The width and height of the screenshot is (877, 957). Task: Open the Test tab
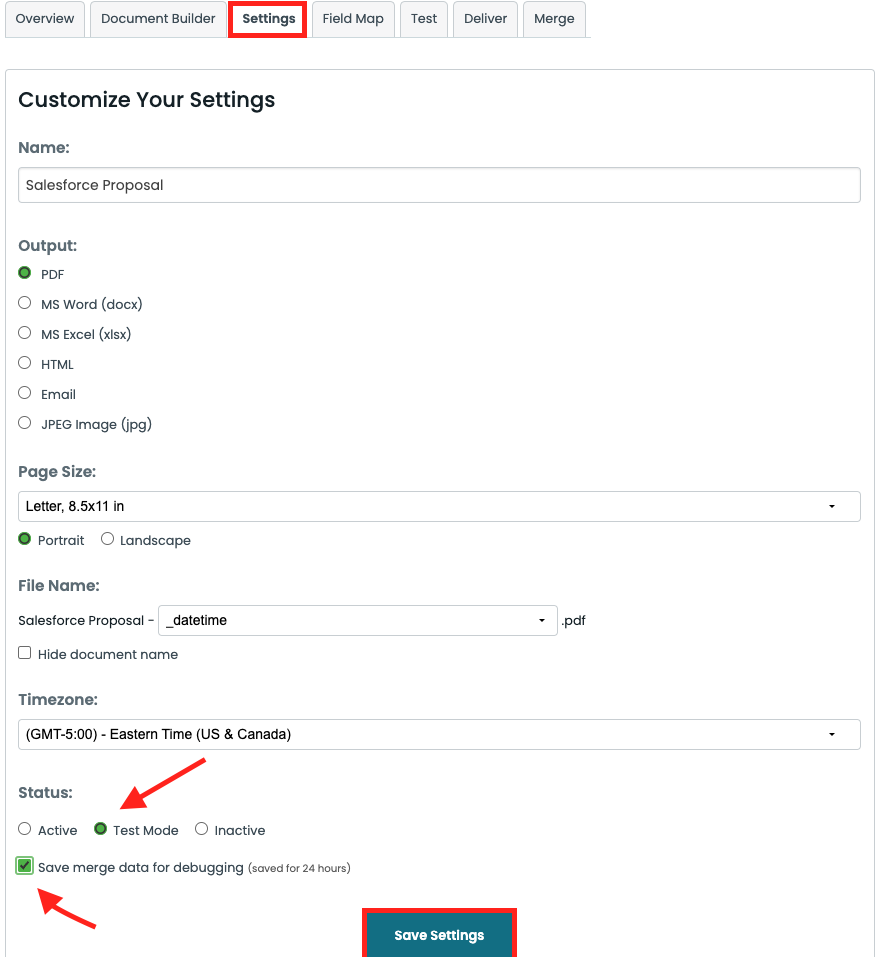pyautogui.click(x=423, y=19)
